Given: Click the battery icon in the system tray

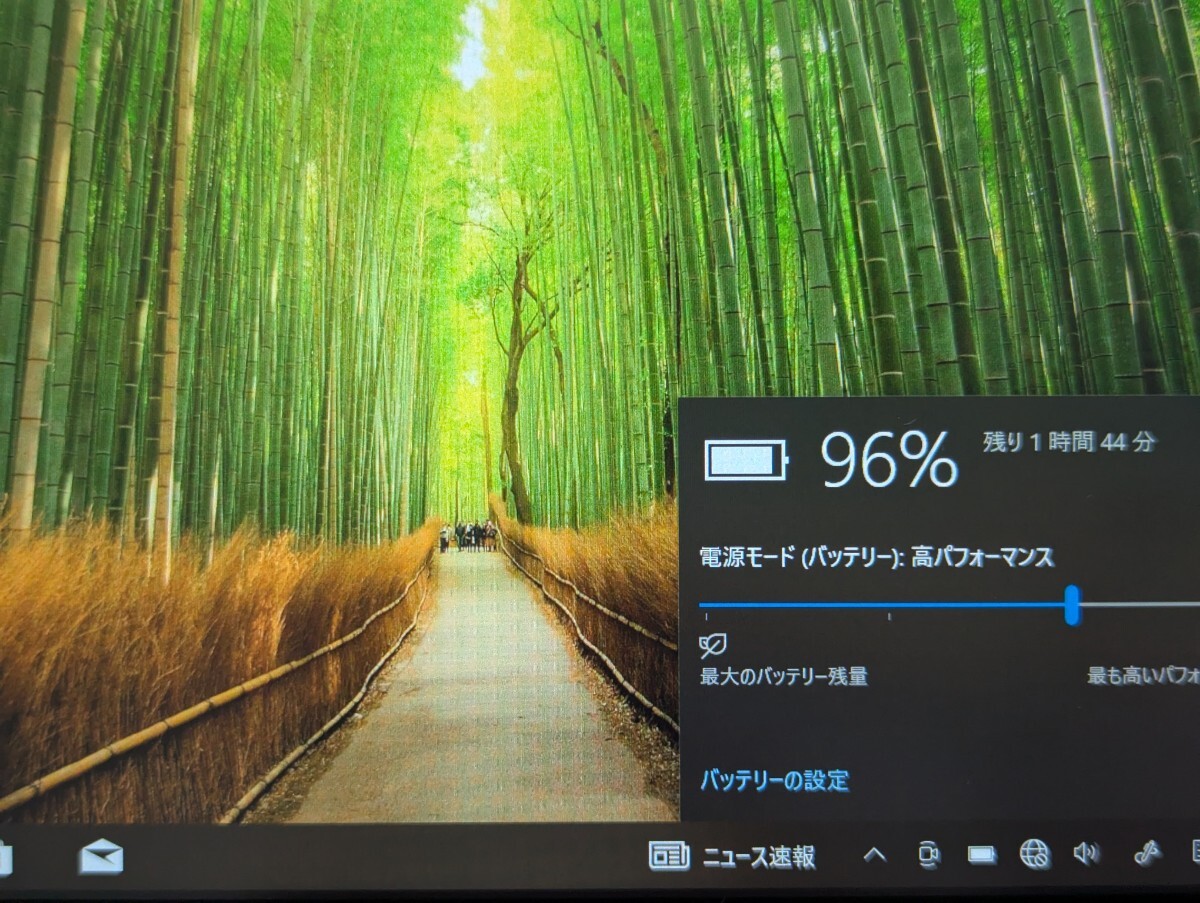Looking at the screenshot, I should pos(982,855).
